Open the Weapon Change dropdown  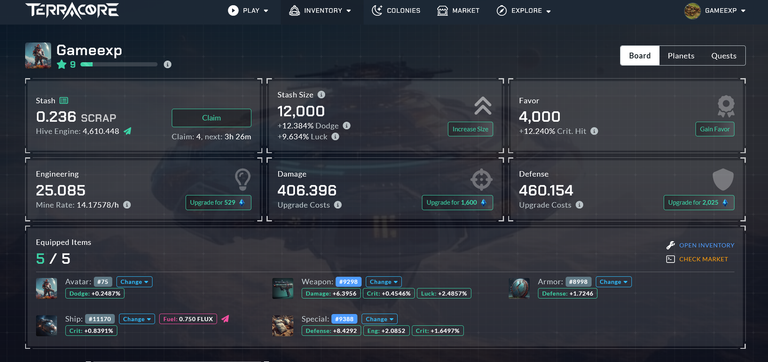(x=384, y=282)
